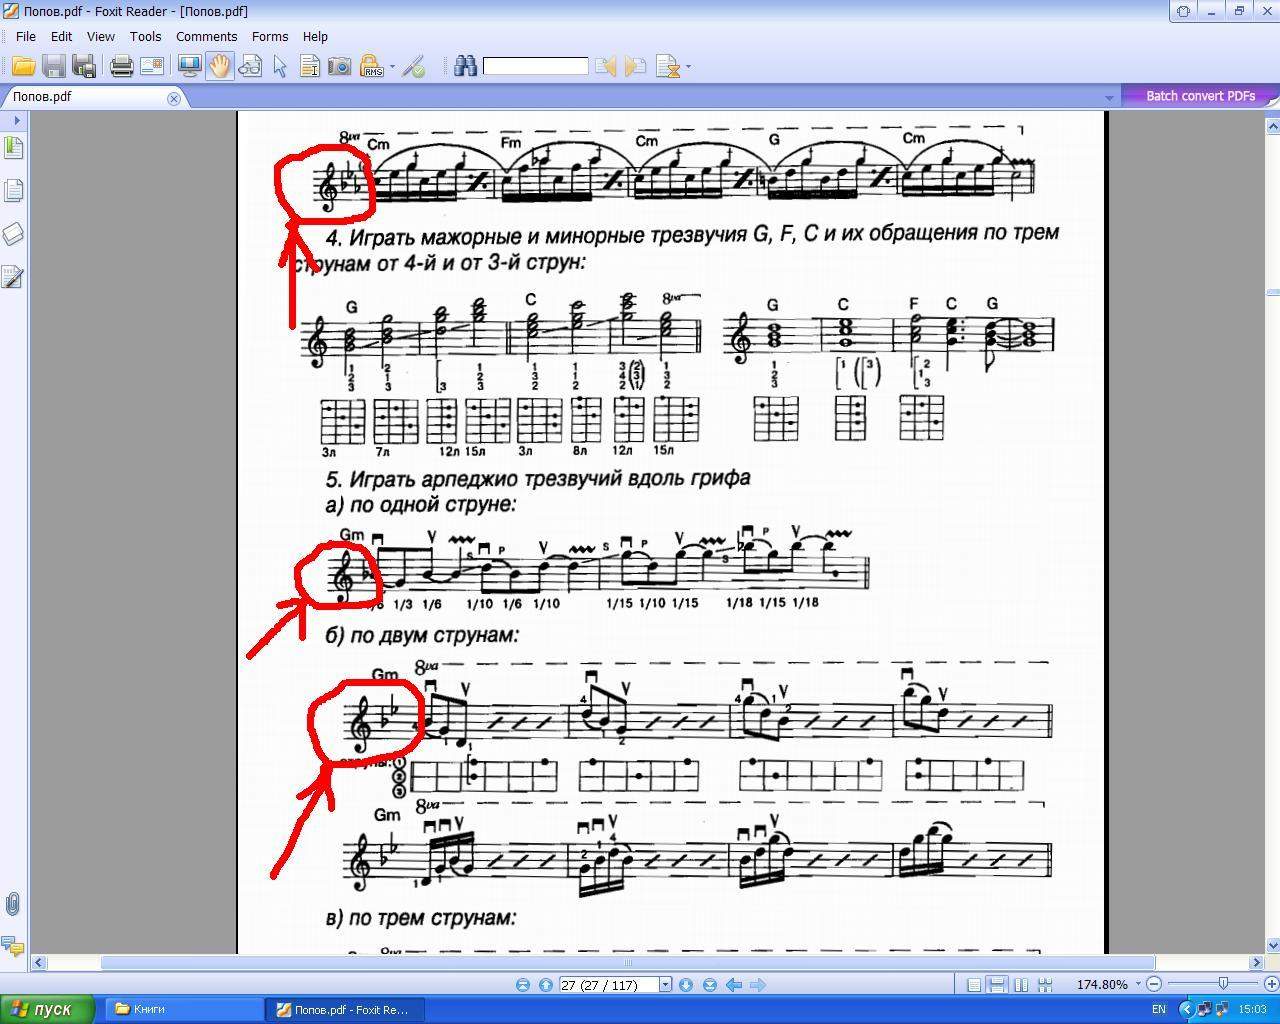Open the Attachments paperclip panel
Viewport: 1280px width, 1024px height.
click(12, 904)
